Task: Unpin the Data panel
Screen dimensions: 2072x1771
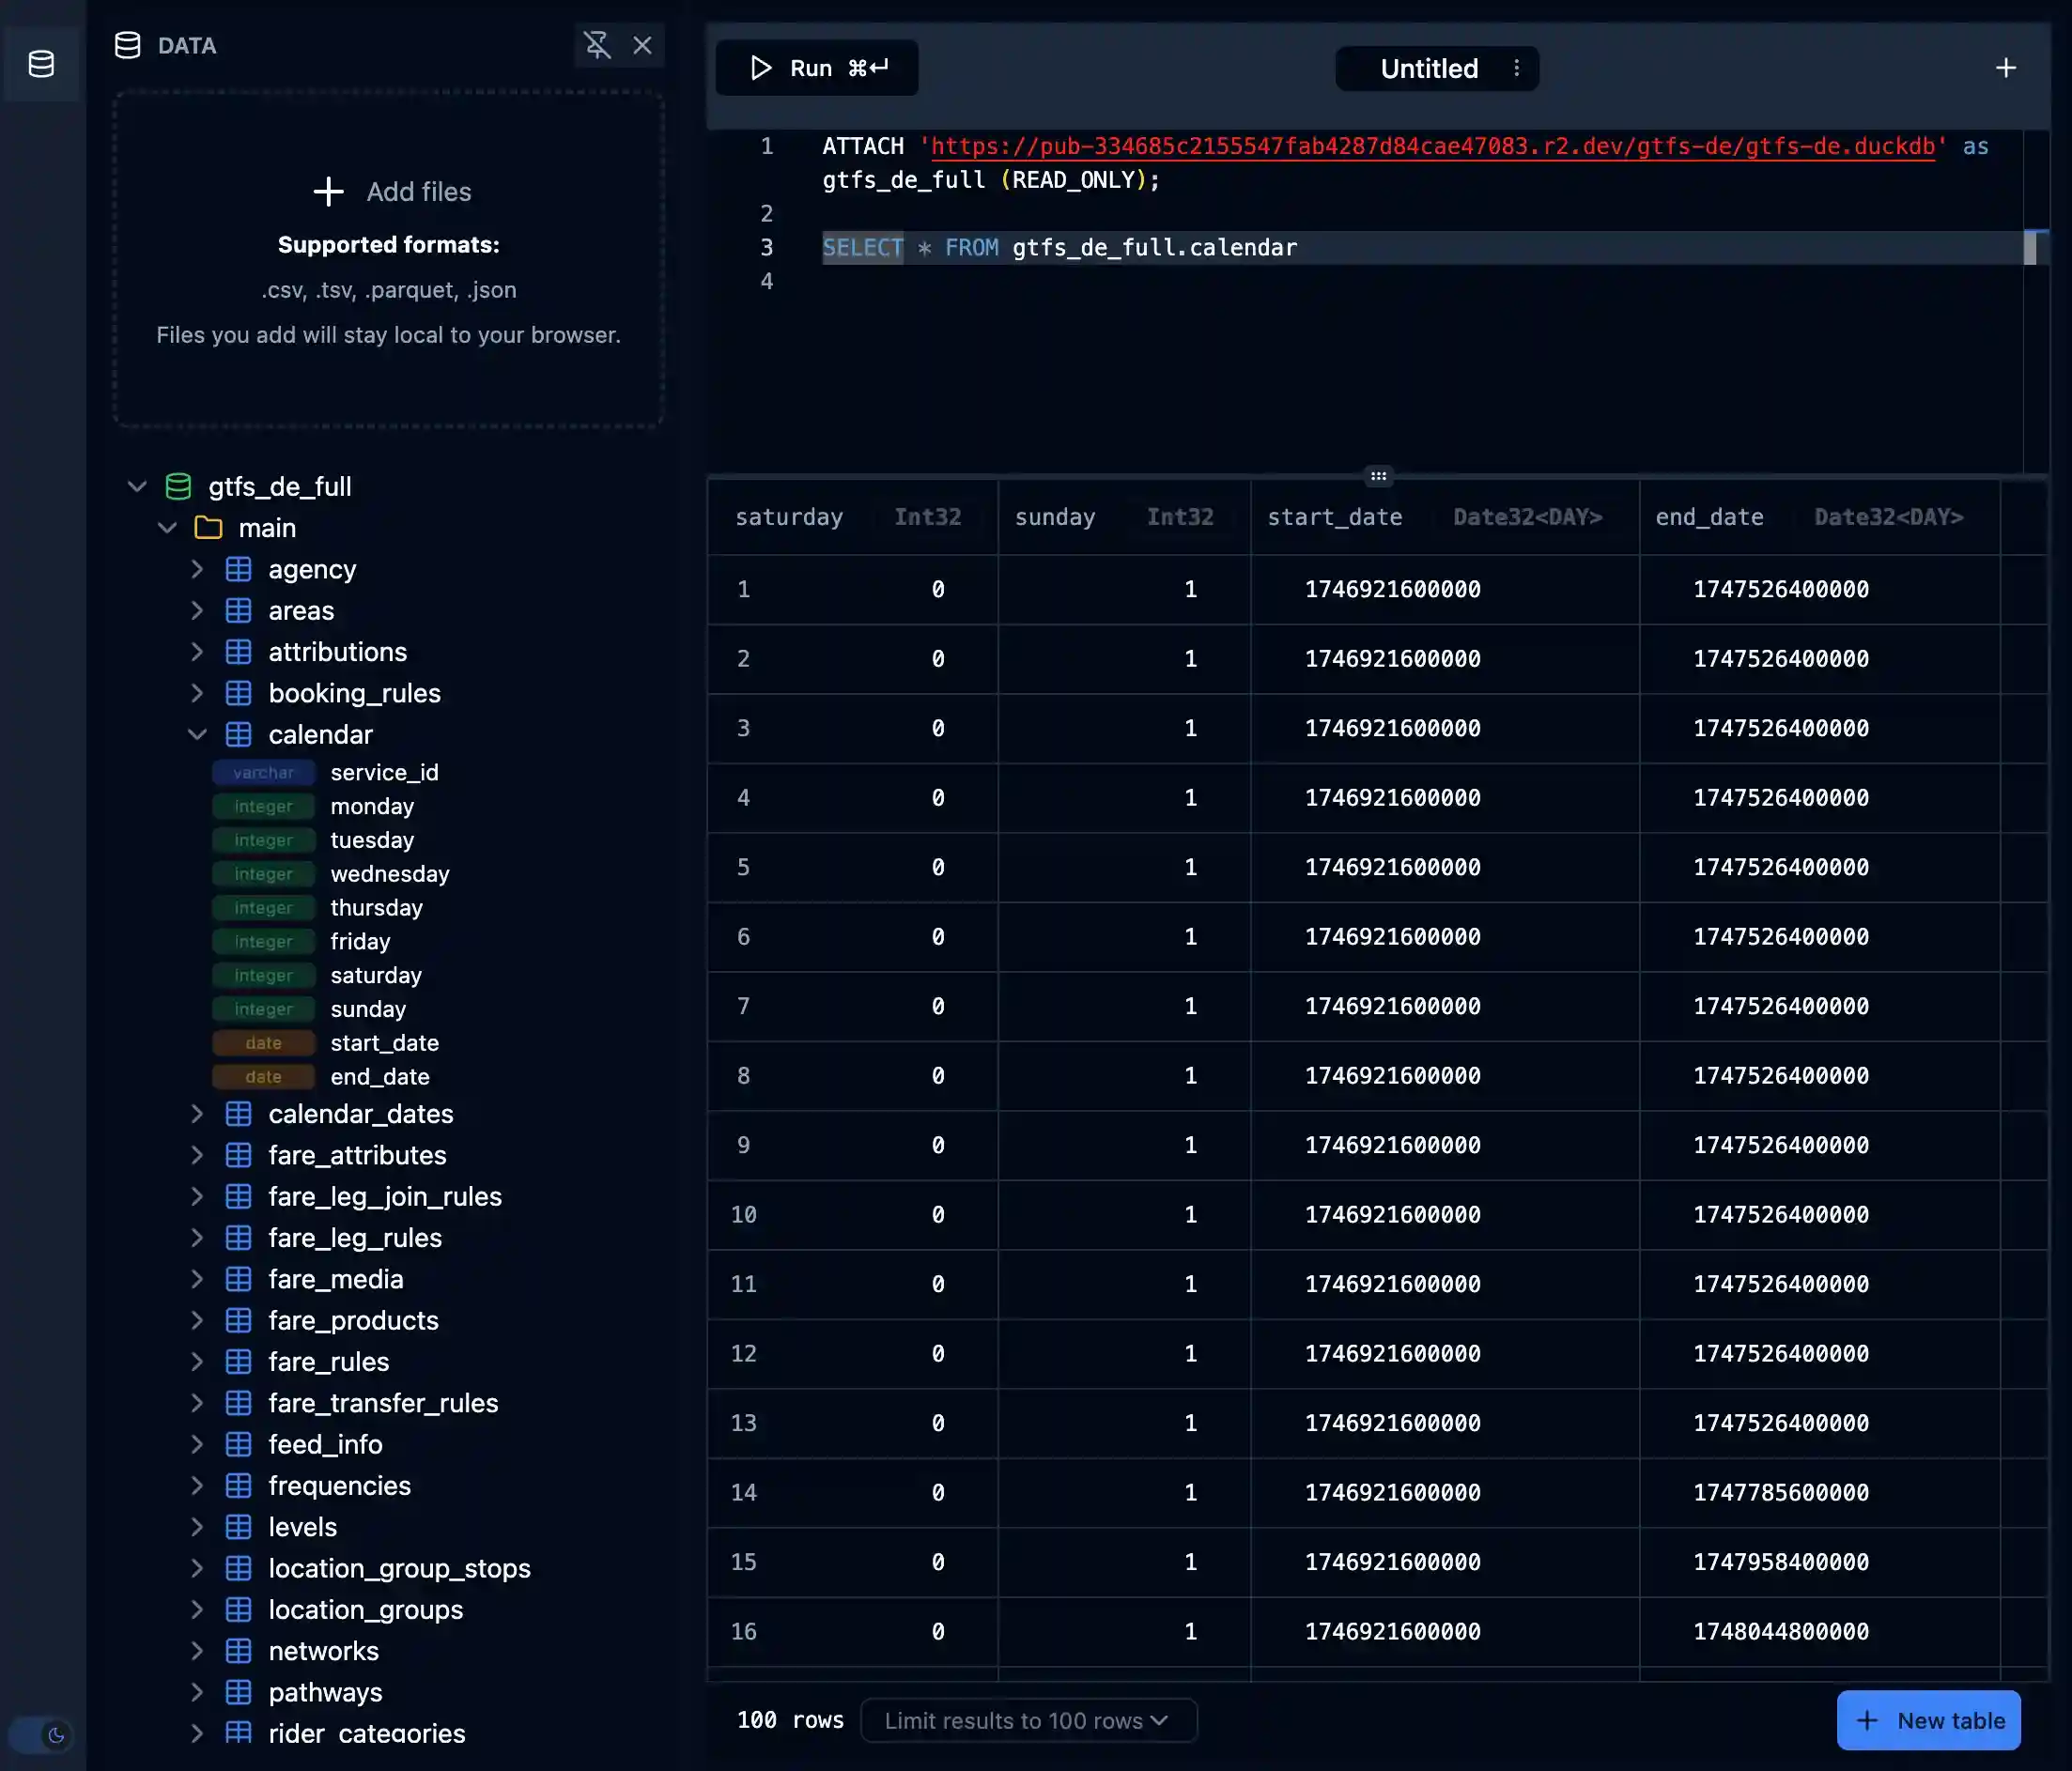Action: tap(597, 45)
